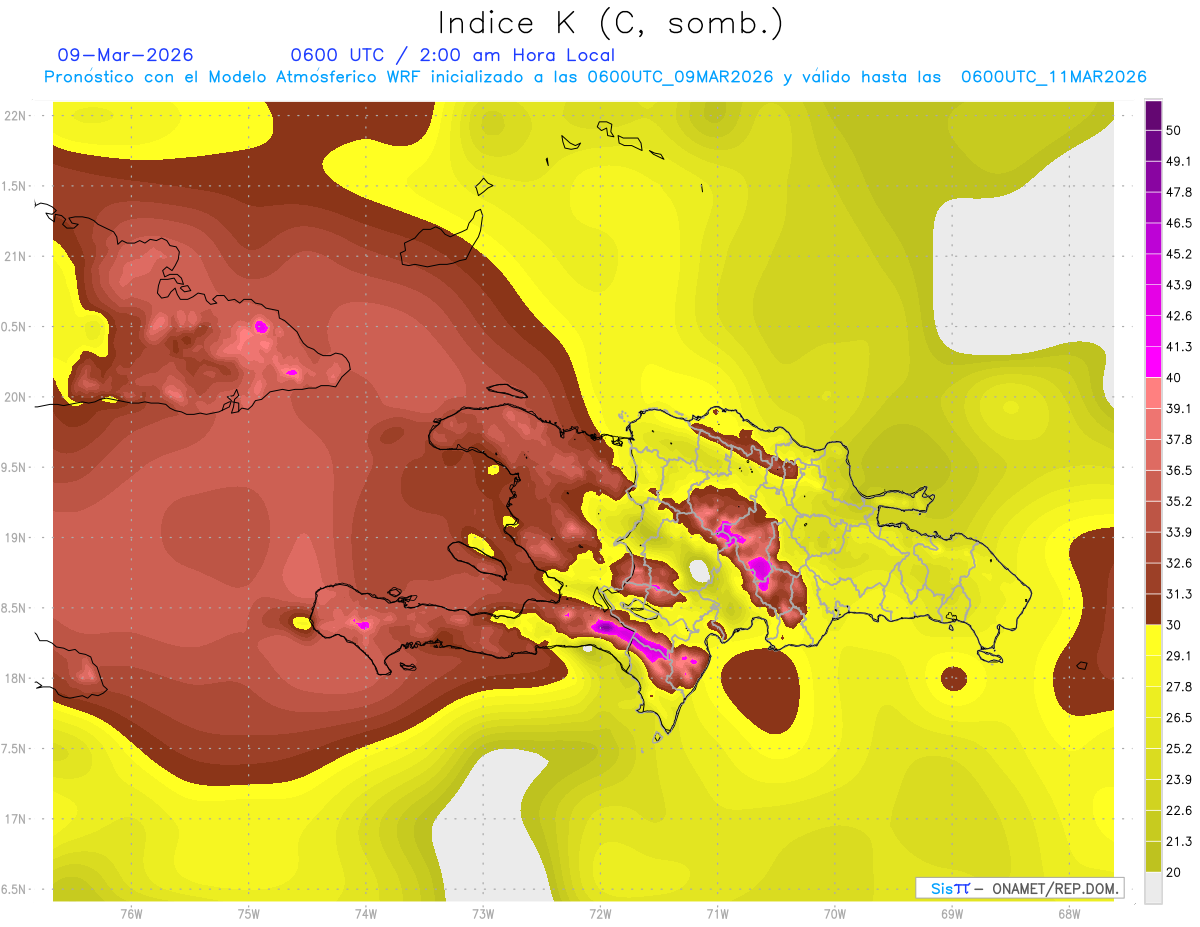Click the legend value "33.9"
The width and height of the screenshot is (1200, 927).
[x=1177, y=532]
